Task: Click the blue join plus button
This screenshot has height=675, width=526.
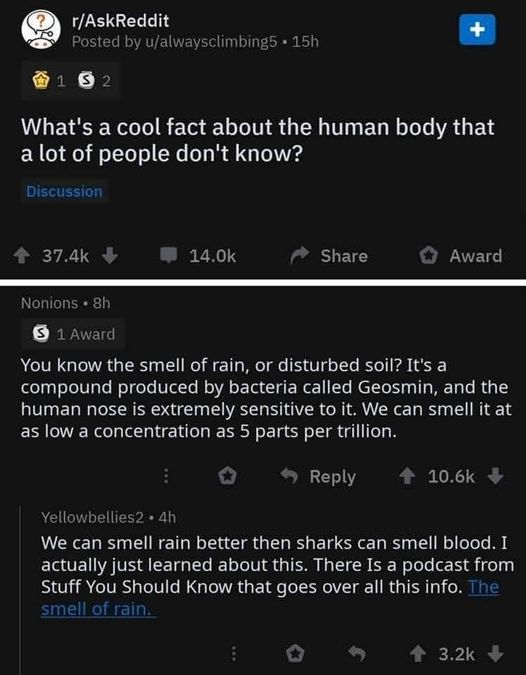Action: 477,30
